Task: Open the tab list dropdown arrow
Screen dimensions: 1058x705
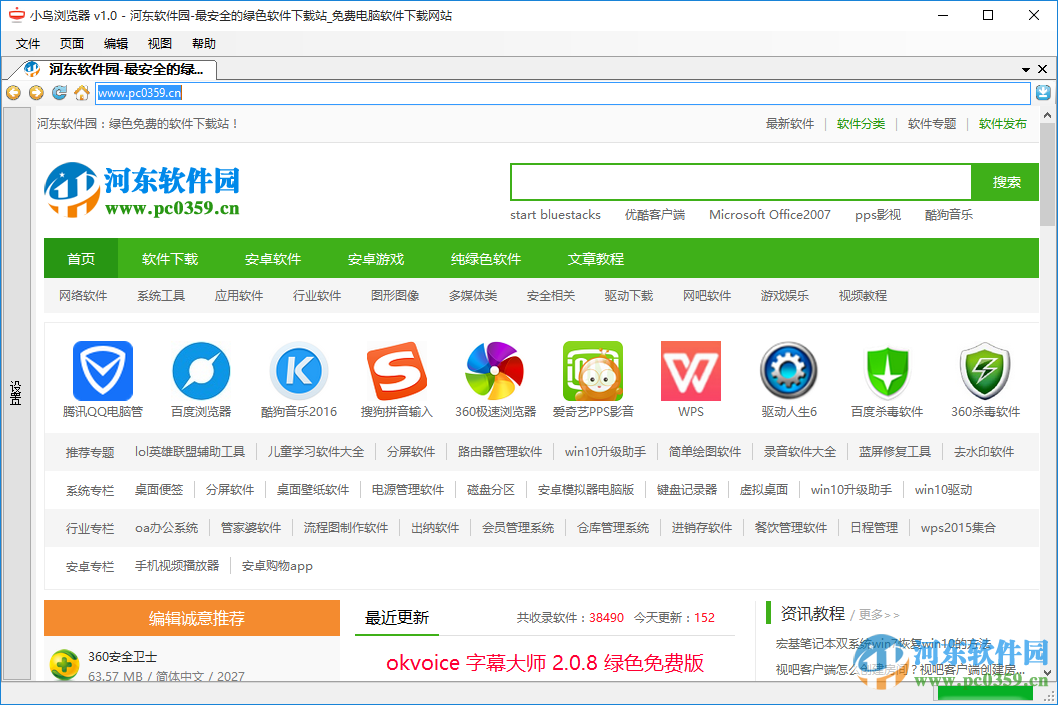Action: [1026, 69]
